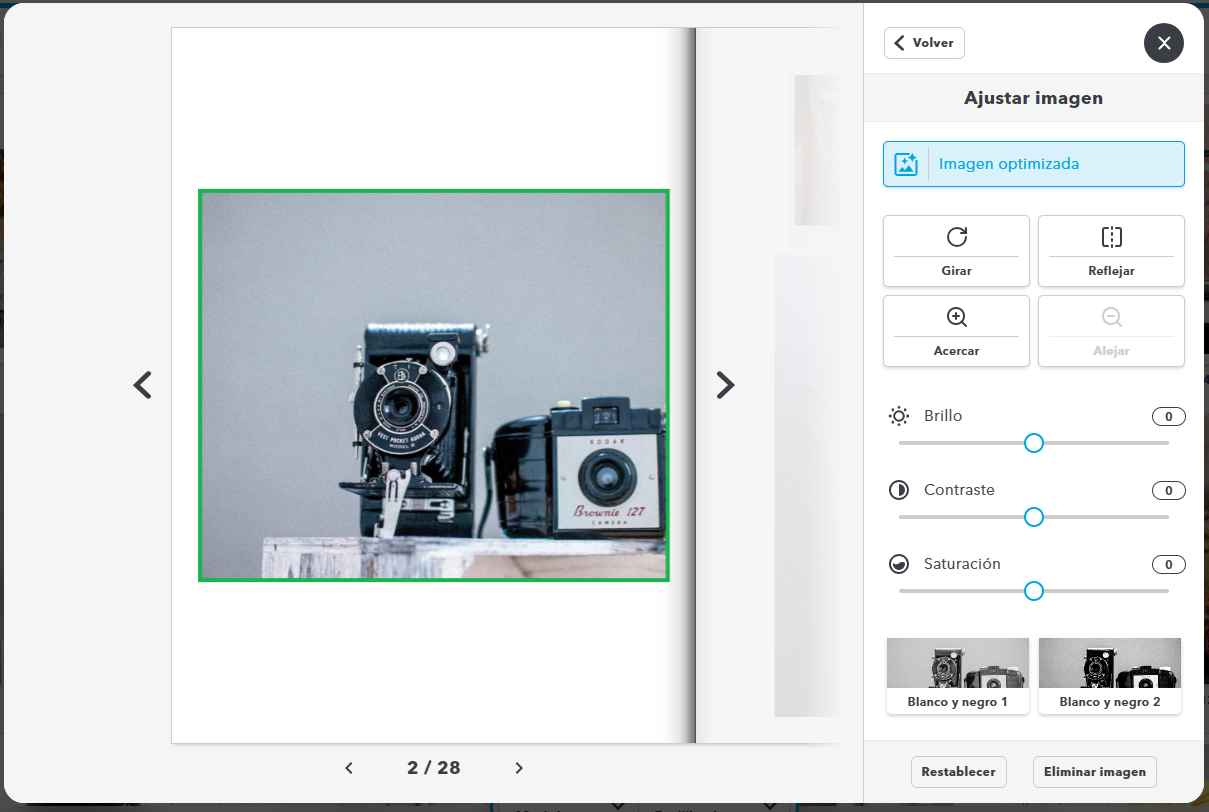Image resolution: width=1209 pixels, height=812 pixels.
Task: Select the green-bordered camera photo
Action: click(x=434, y=385)
